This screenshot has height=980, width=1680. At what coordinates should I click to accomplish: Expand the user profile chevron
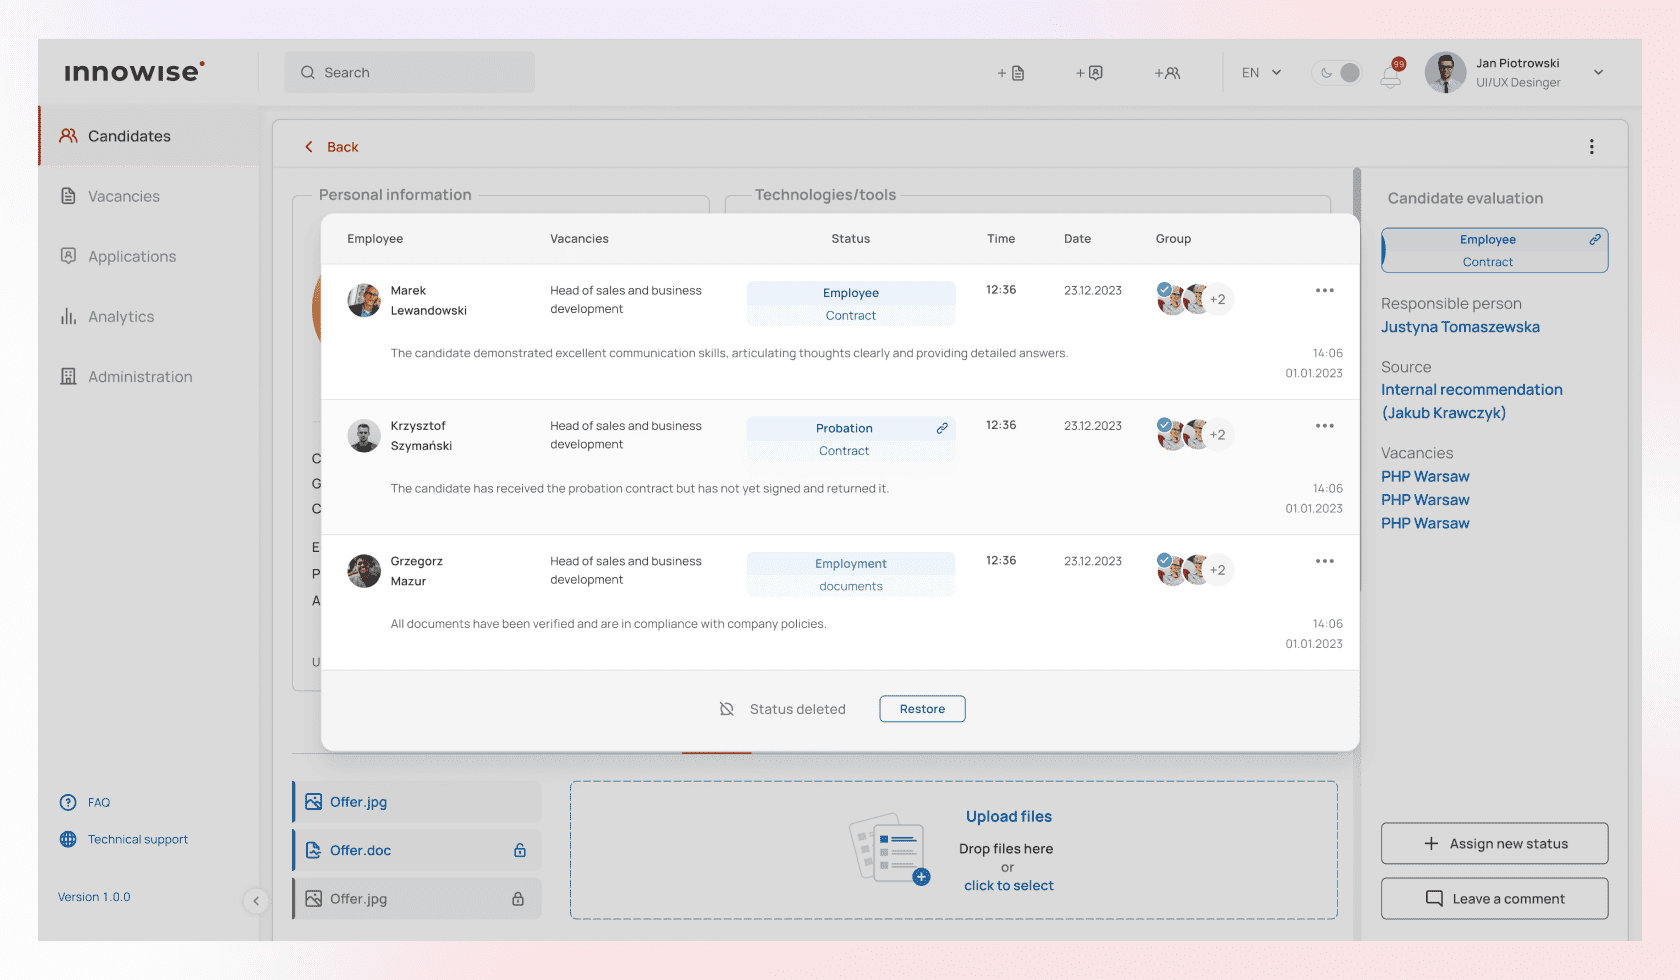(x=1598, y=73)
